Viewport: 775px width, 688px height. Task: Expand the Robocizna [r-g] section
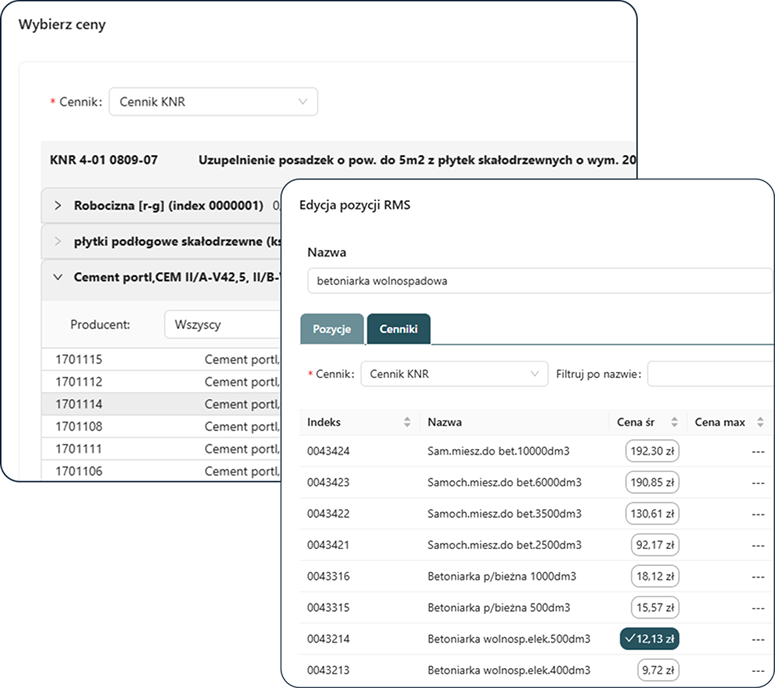pos(58,206)
